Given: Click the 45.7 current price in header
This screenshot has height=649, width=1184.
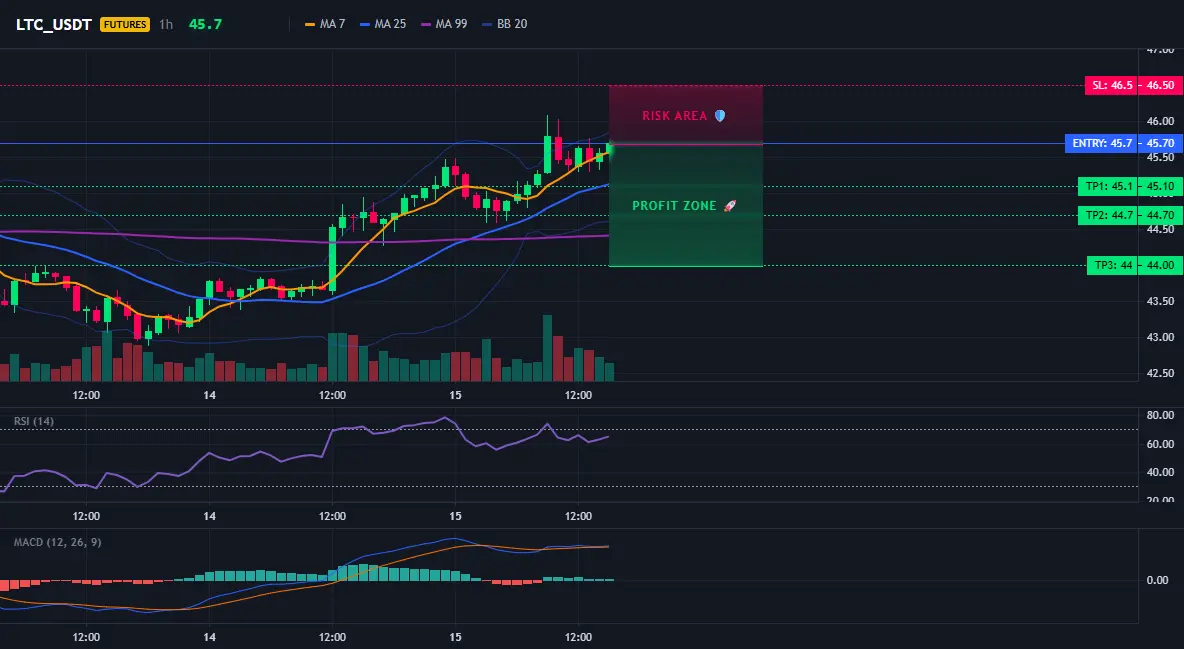Looking at the screenshot, I should click(x=205, y=24).
